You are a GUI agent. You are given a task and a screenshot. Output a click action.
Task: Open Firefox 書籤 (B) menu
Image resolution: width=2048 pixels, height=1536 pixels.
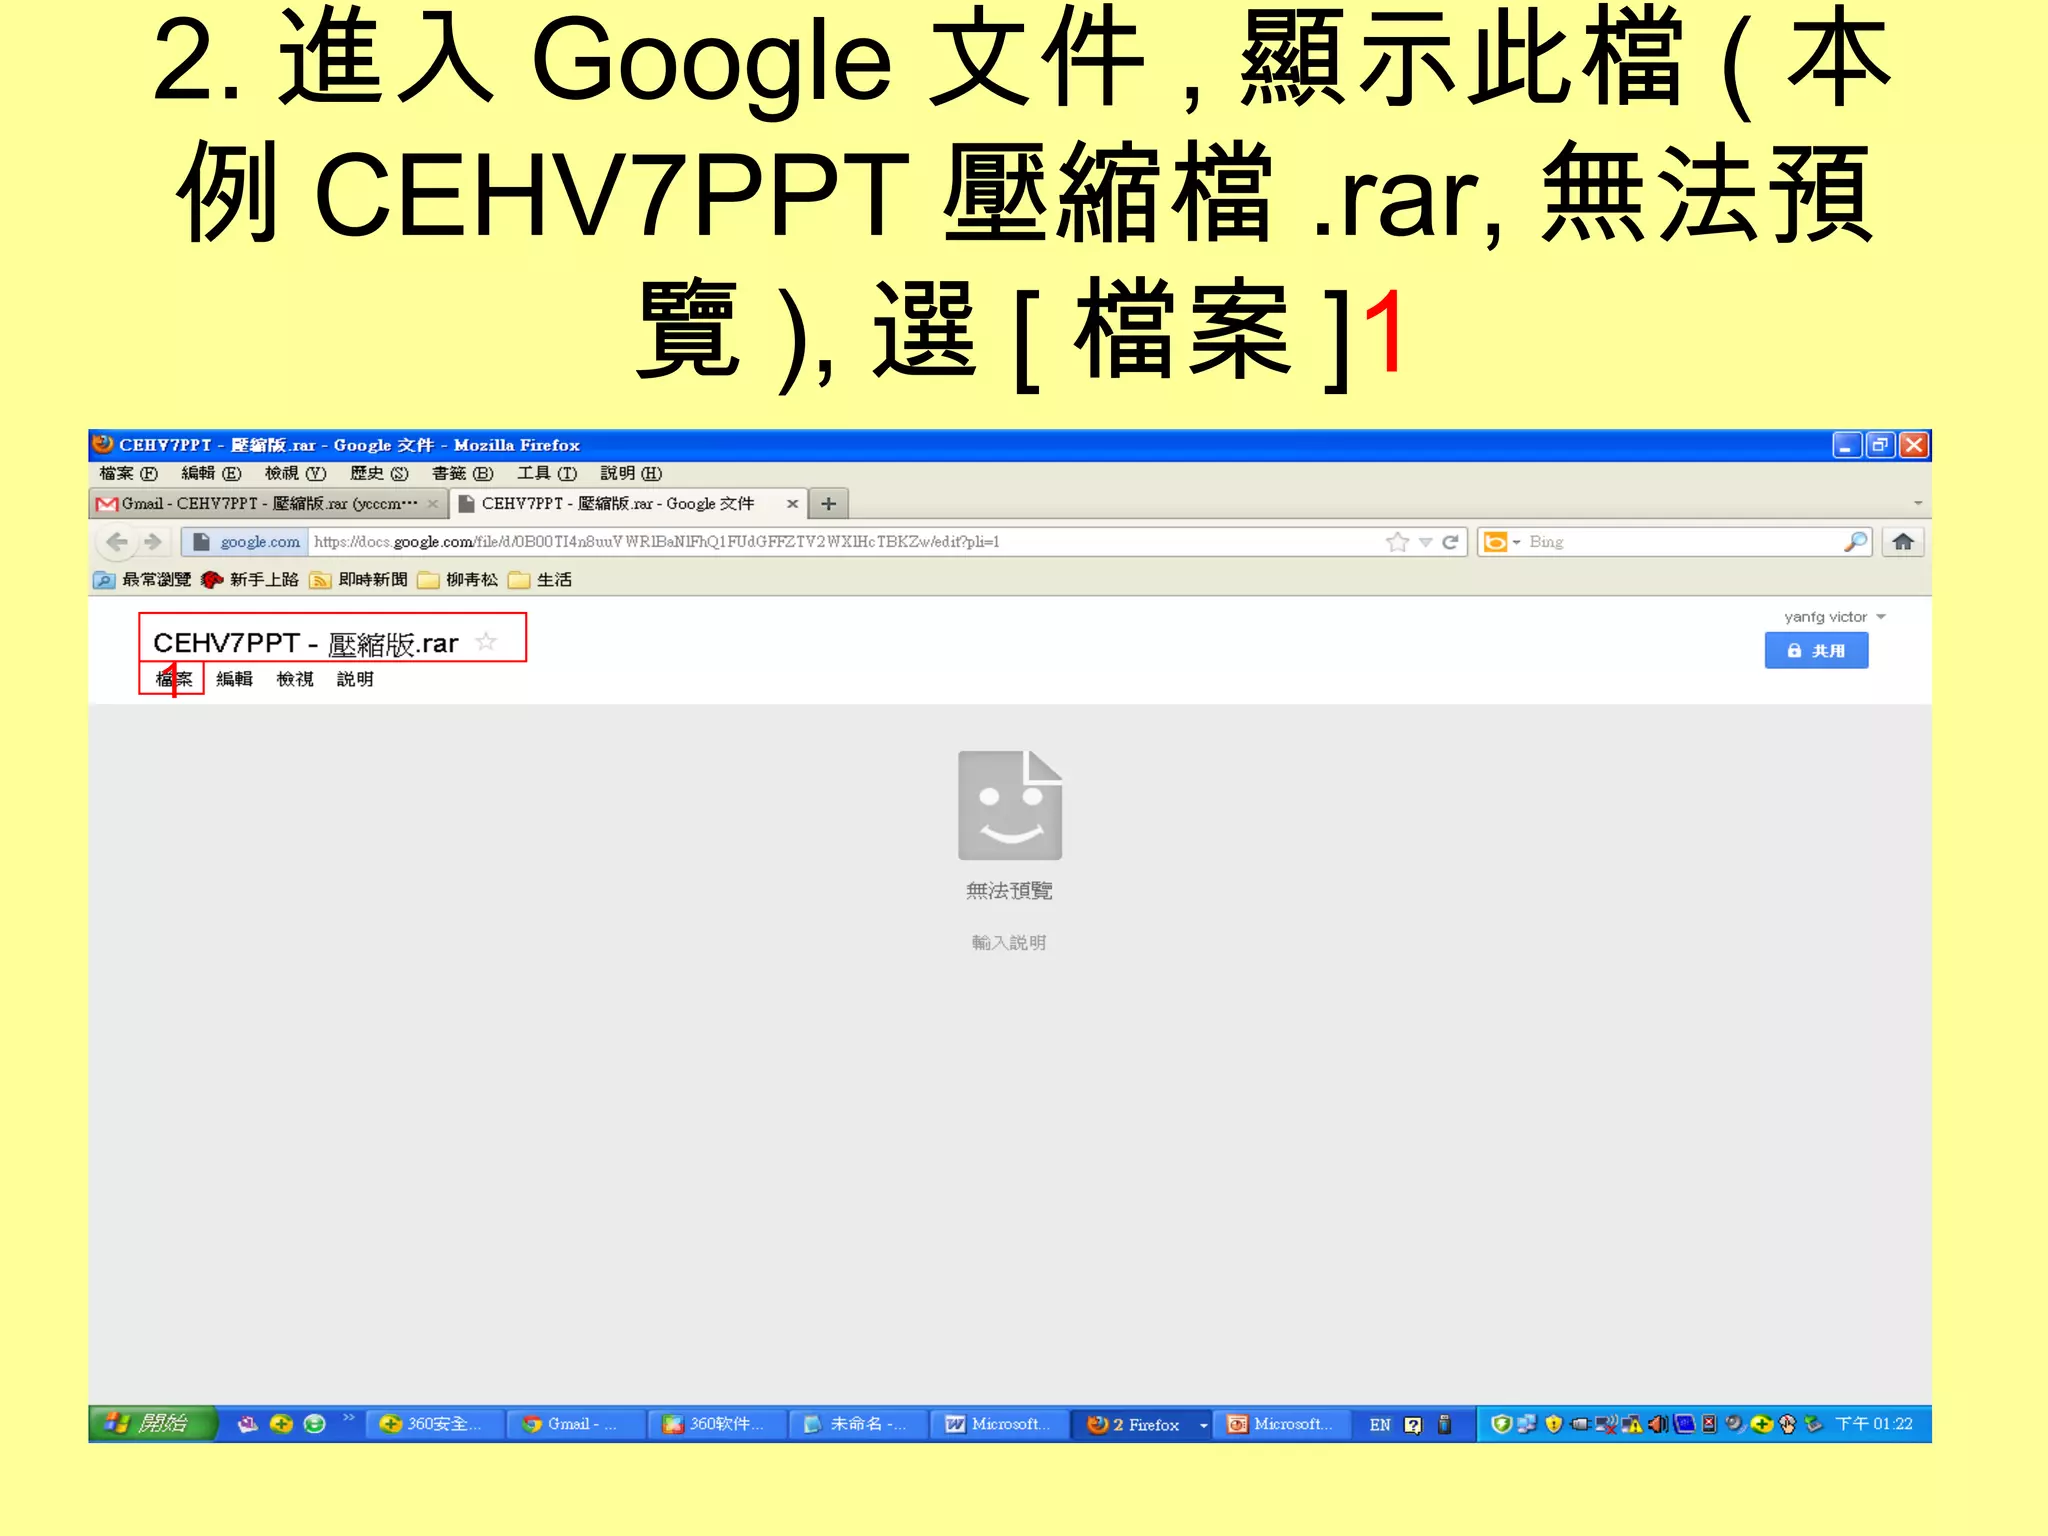463,473
